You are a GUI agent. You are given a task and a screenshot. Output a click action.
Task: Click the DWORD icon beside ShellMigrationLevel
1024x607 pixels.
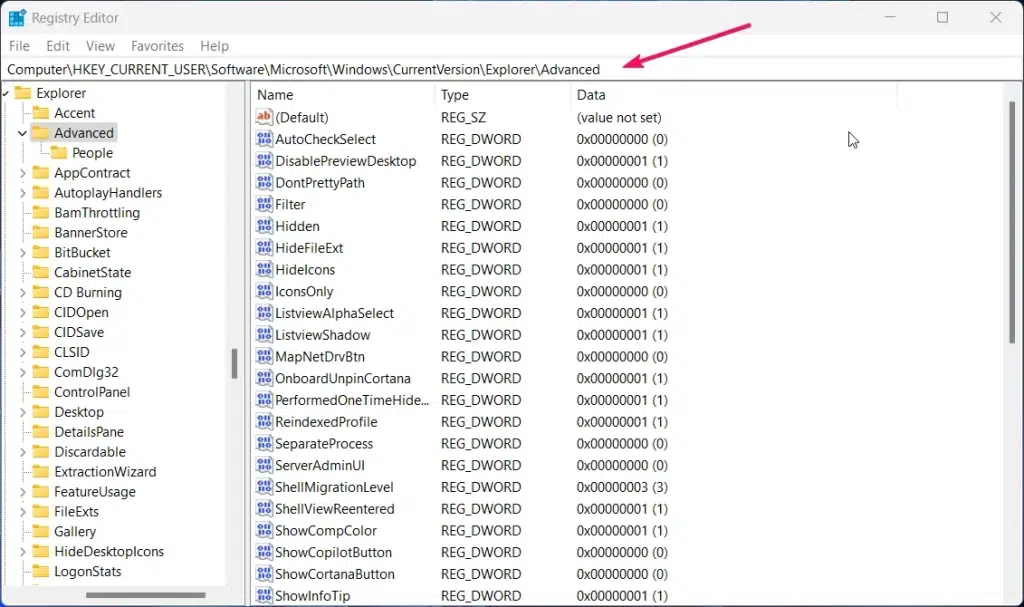264,486
